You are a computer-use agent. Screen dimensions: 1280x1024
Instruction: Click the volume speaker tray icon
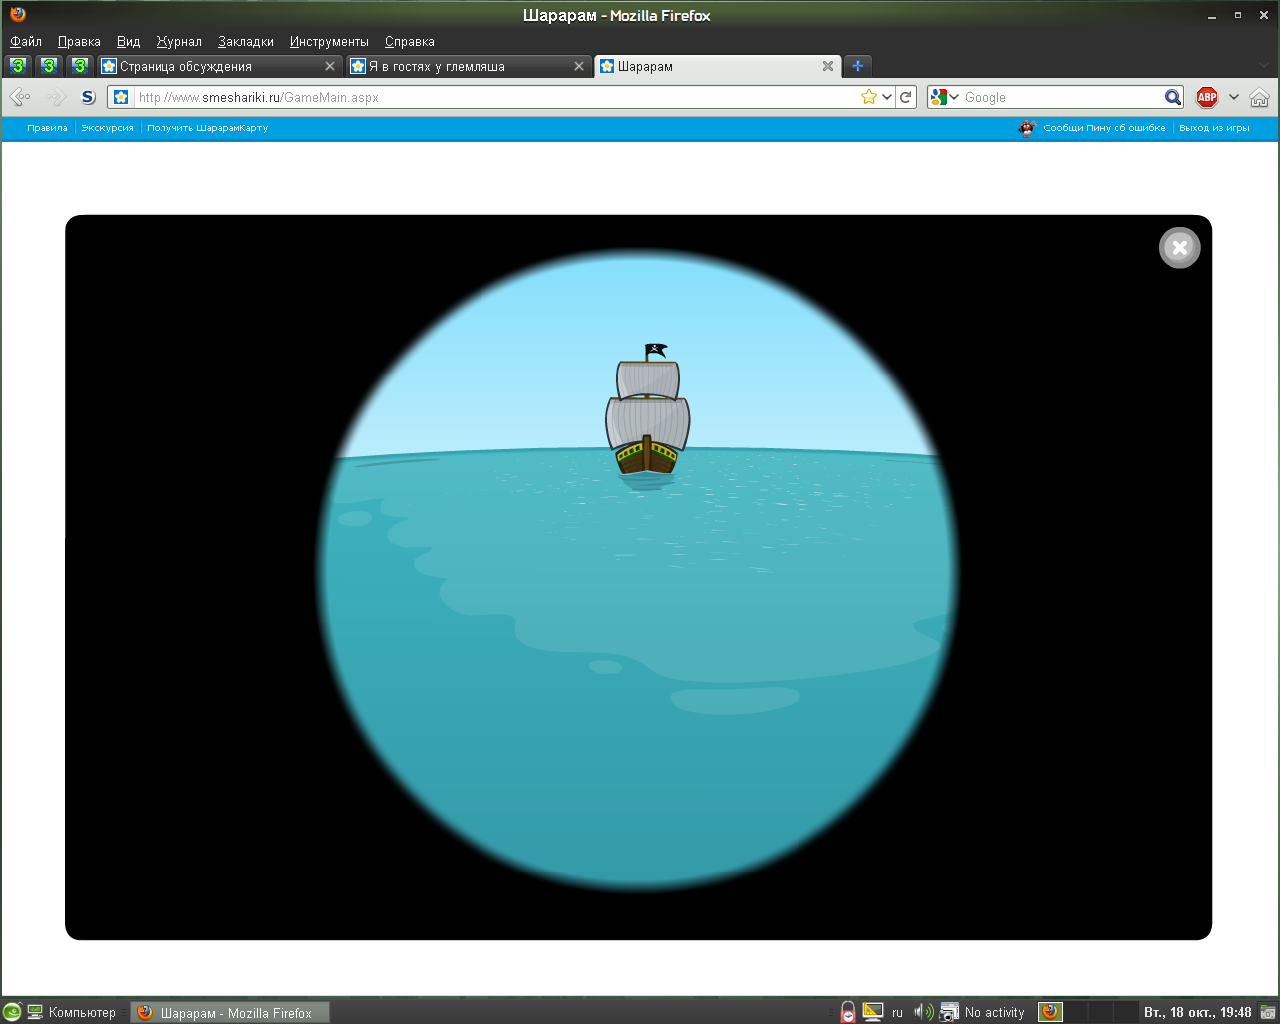point(923,1012)
